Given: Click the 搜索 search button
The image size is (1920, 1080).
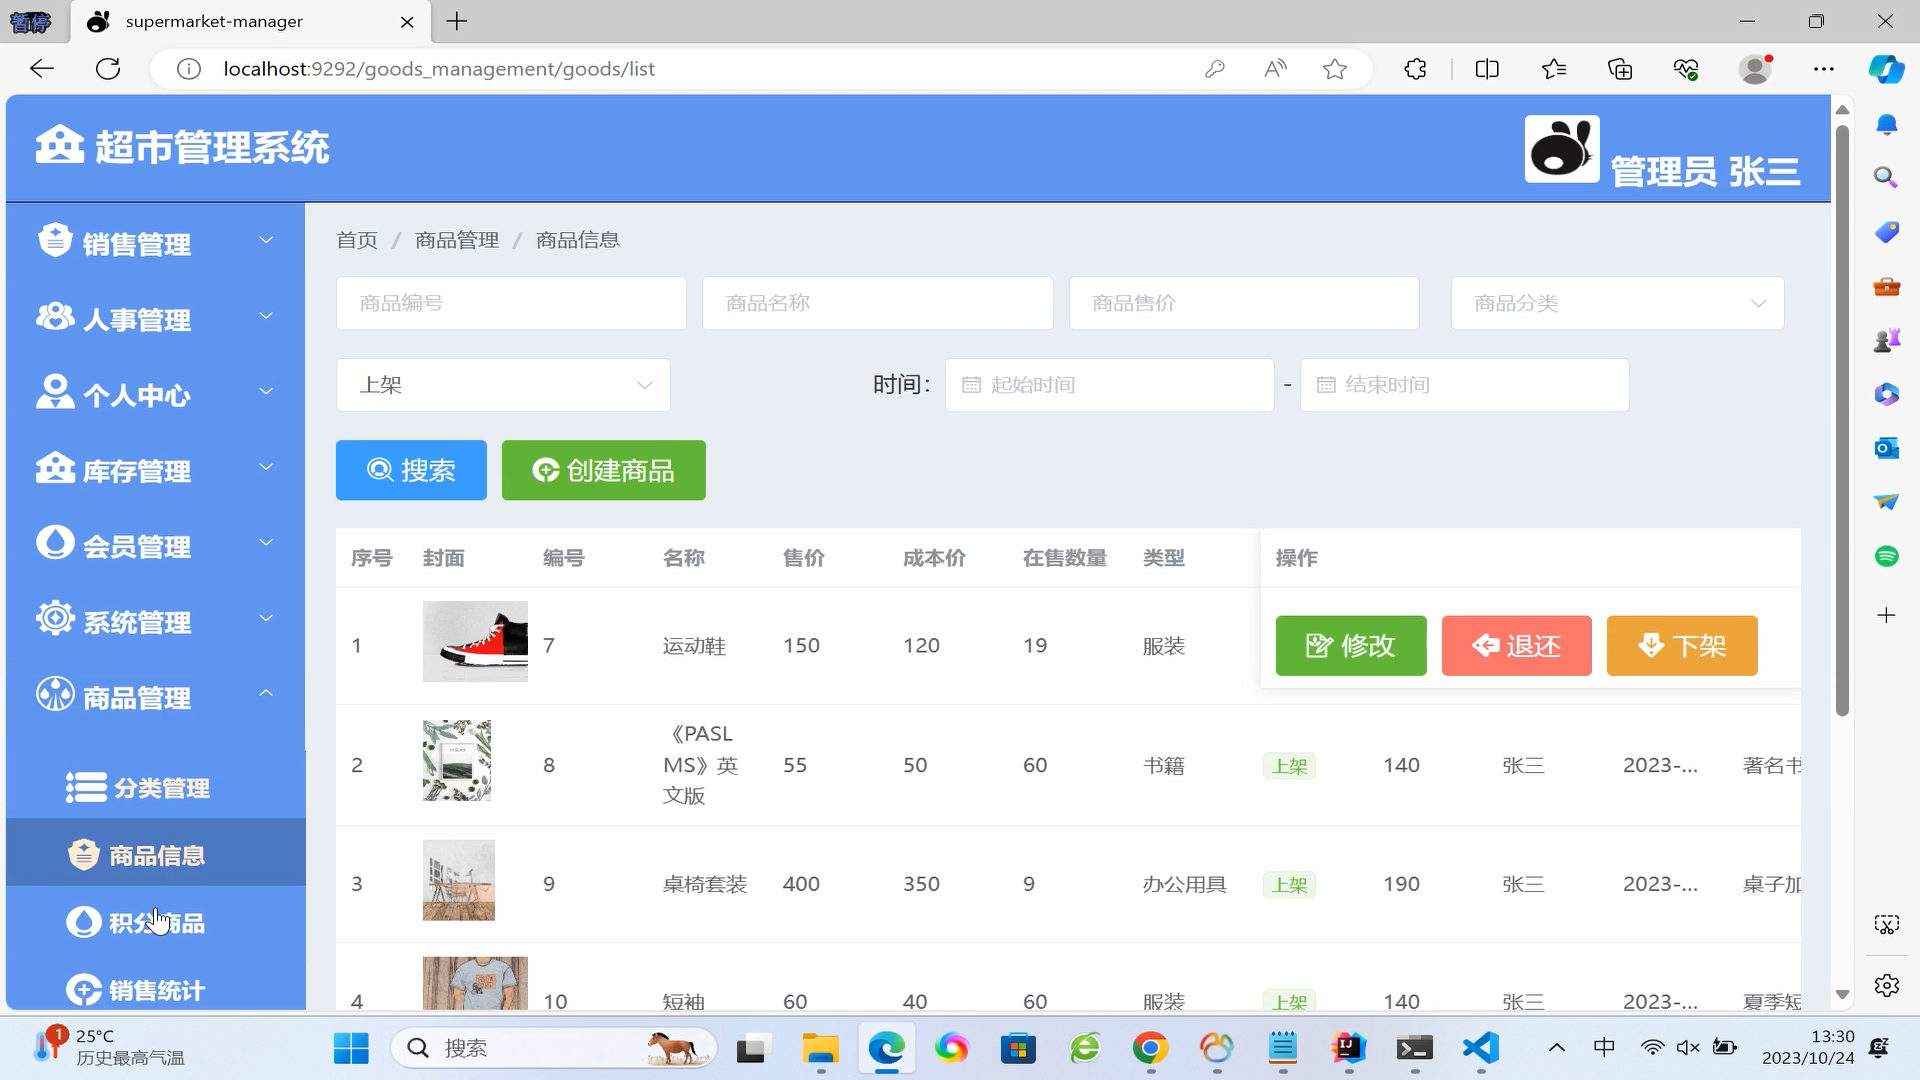Looking at the screenshot, I should (411, 470).
